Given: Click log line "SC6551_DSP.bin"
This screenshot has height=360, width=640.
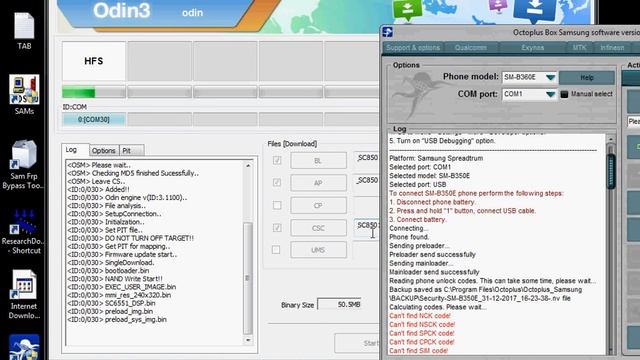Looking at the screenshot, I should click(x=111, y=303).
